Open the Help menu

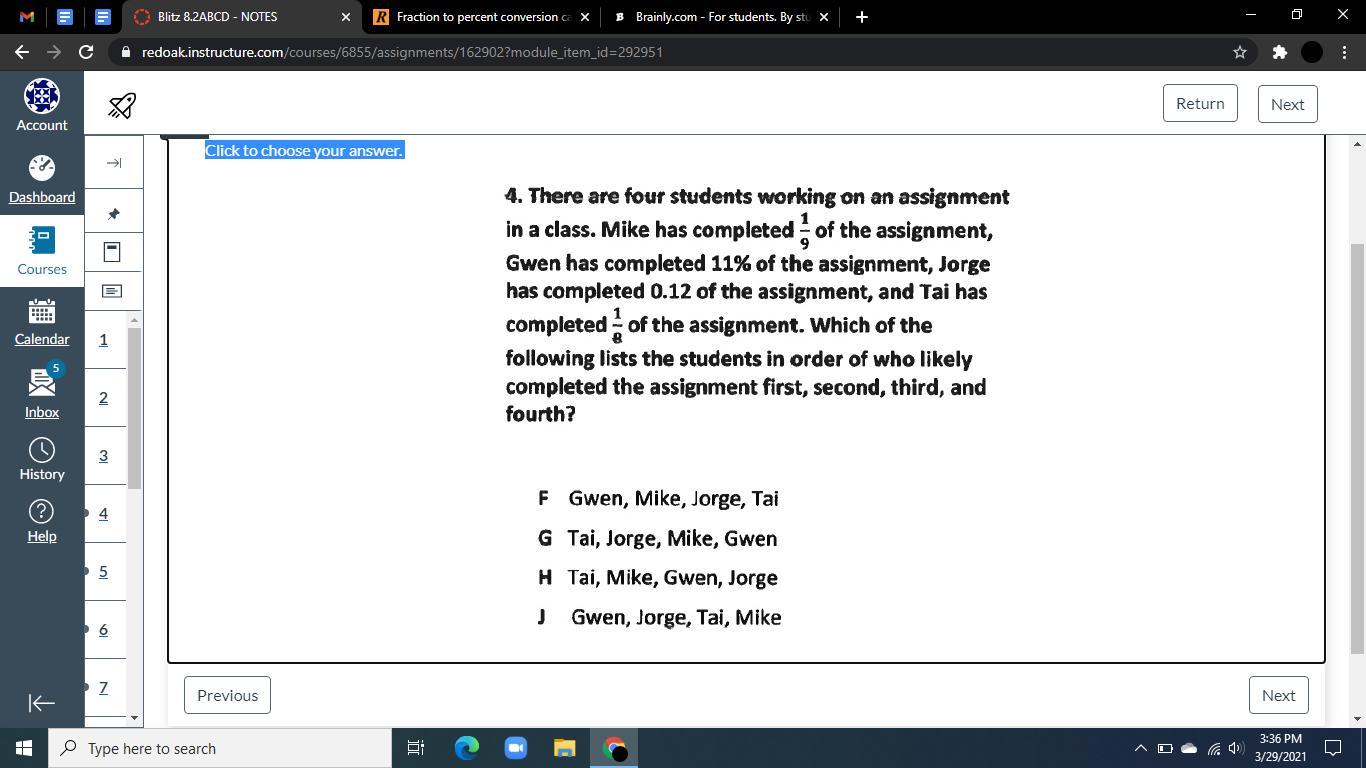click(42, 521)
